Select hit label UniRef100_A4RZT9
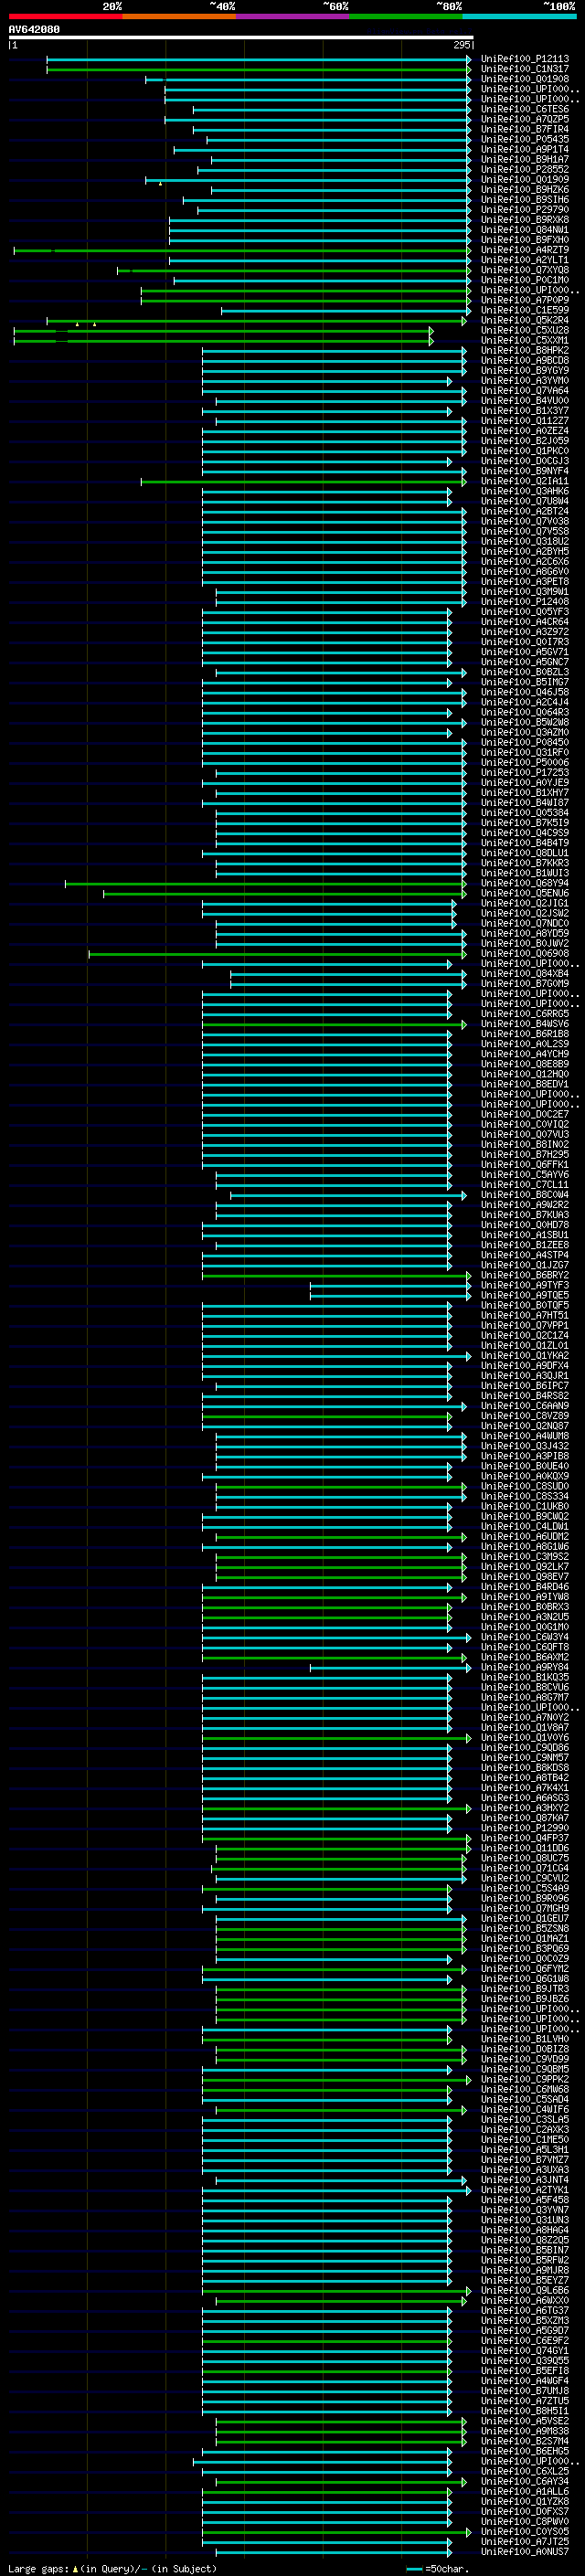585x2576 pixels. point(525,250)
